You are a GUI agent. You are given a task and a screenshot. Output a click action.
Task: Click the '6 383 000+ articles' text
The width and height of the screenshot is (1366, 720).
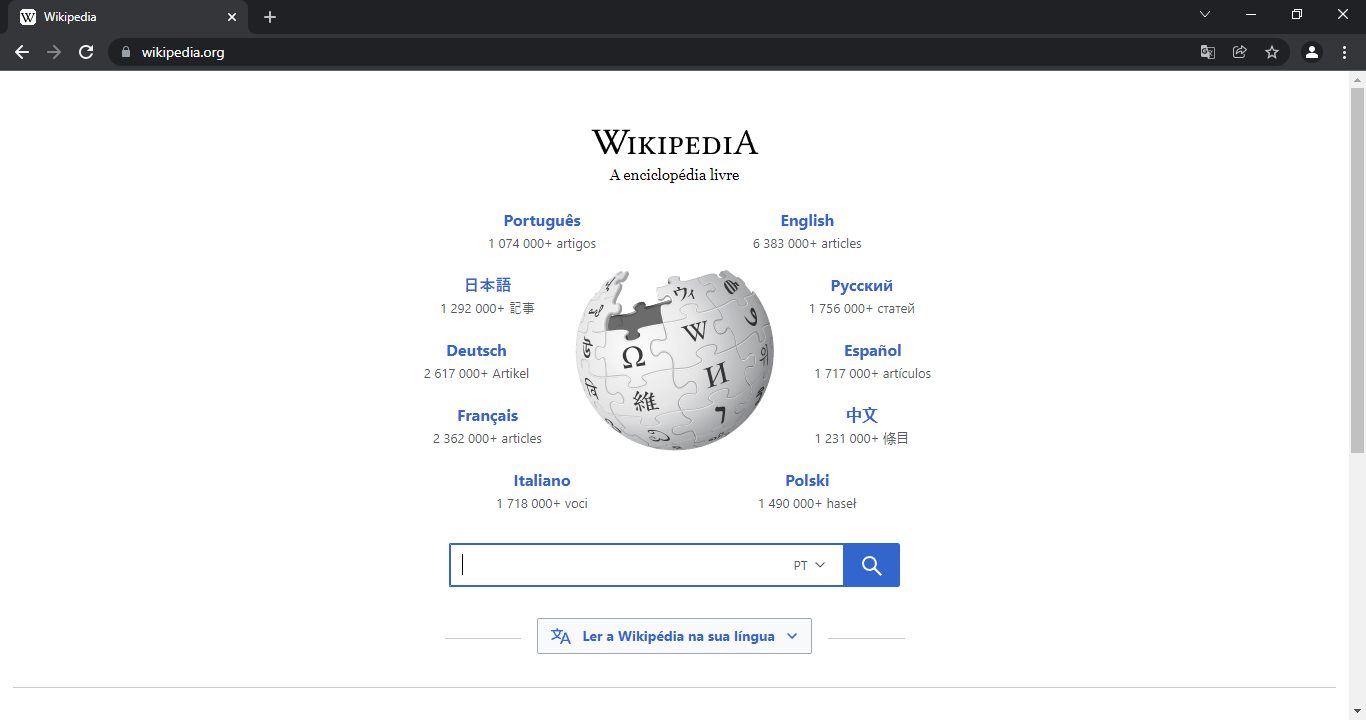(807, 244)
